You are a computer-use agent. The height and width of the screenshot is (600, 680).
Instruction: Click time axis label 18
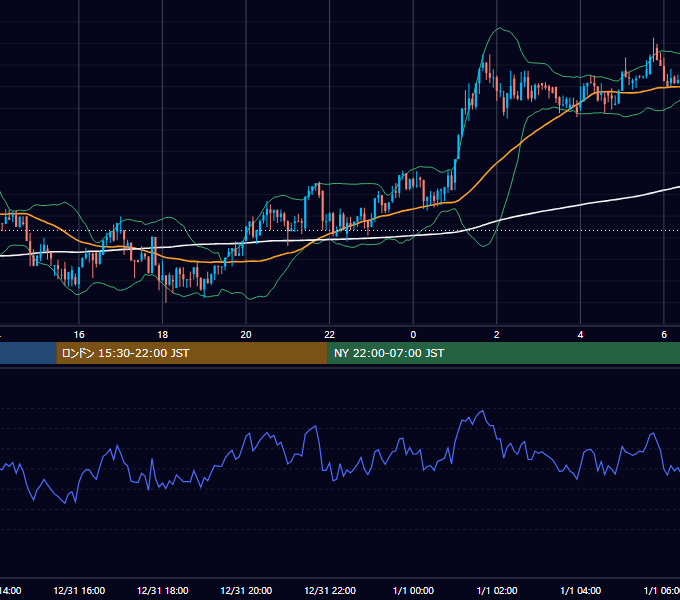pyautogui.click(x=163, y=335)
